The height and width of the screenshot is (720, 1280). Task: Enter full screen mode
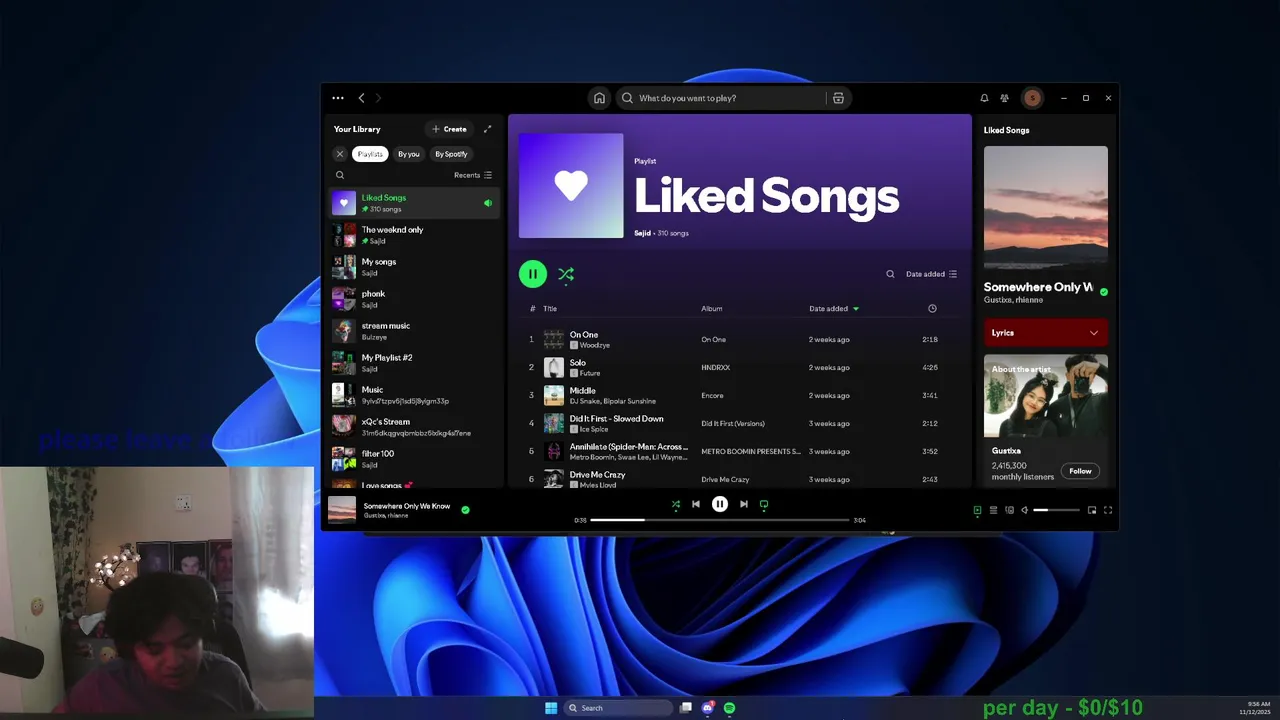(x=1108, y=510)
